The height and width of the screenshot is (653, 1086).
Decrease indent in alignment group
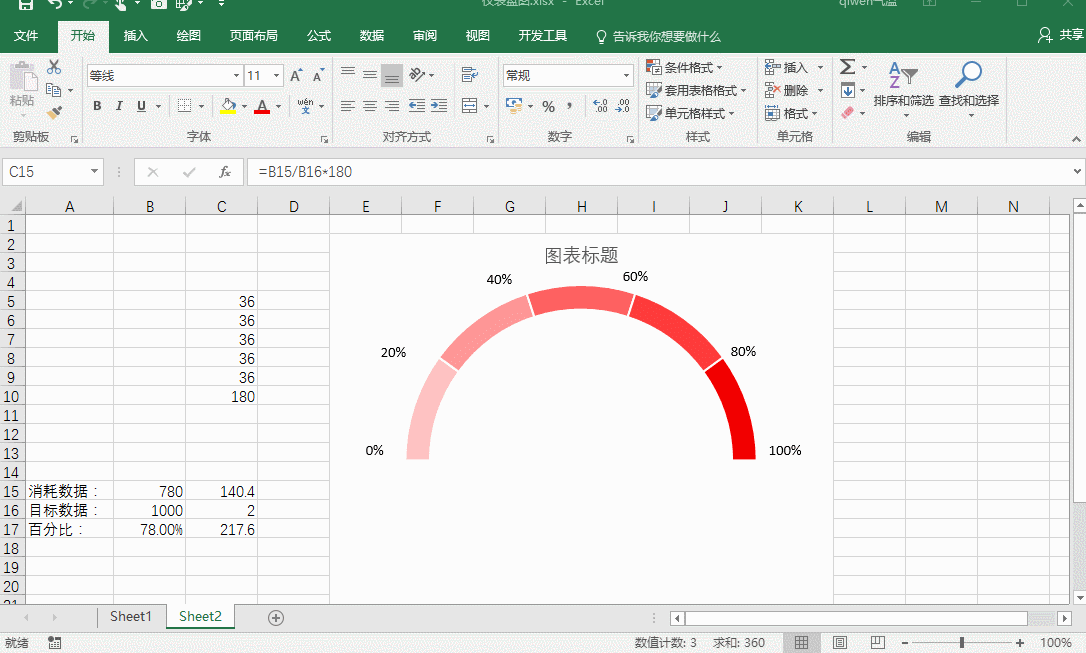pos(417,105)
